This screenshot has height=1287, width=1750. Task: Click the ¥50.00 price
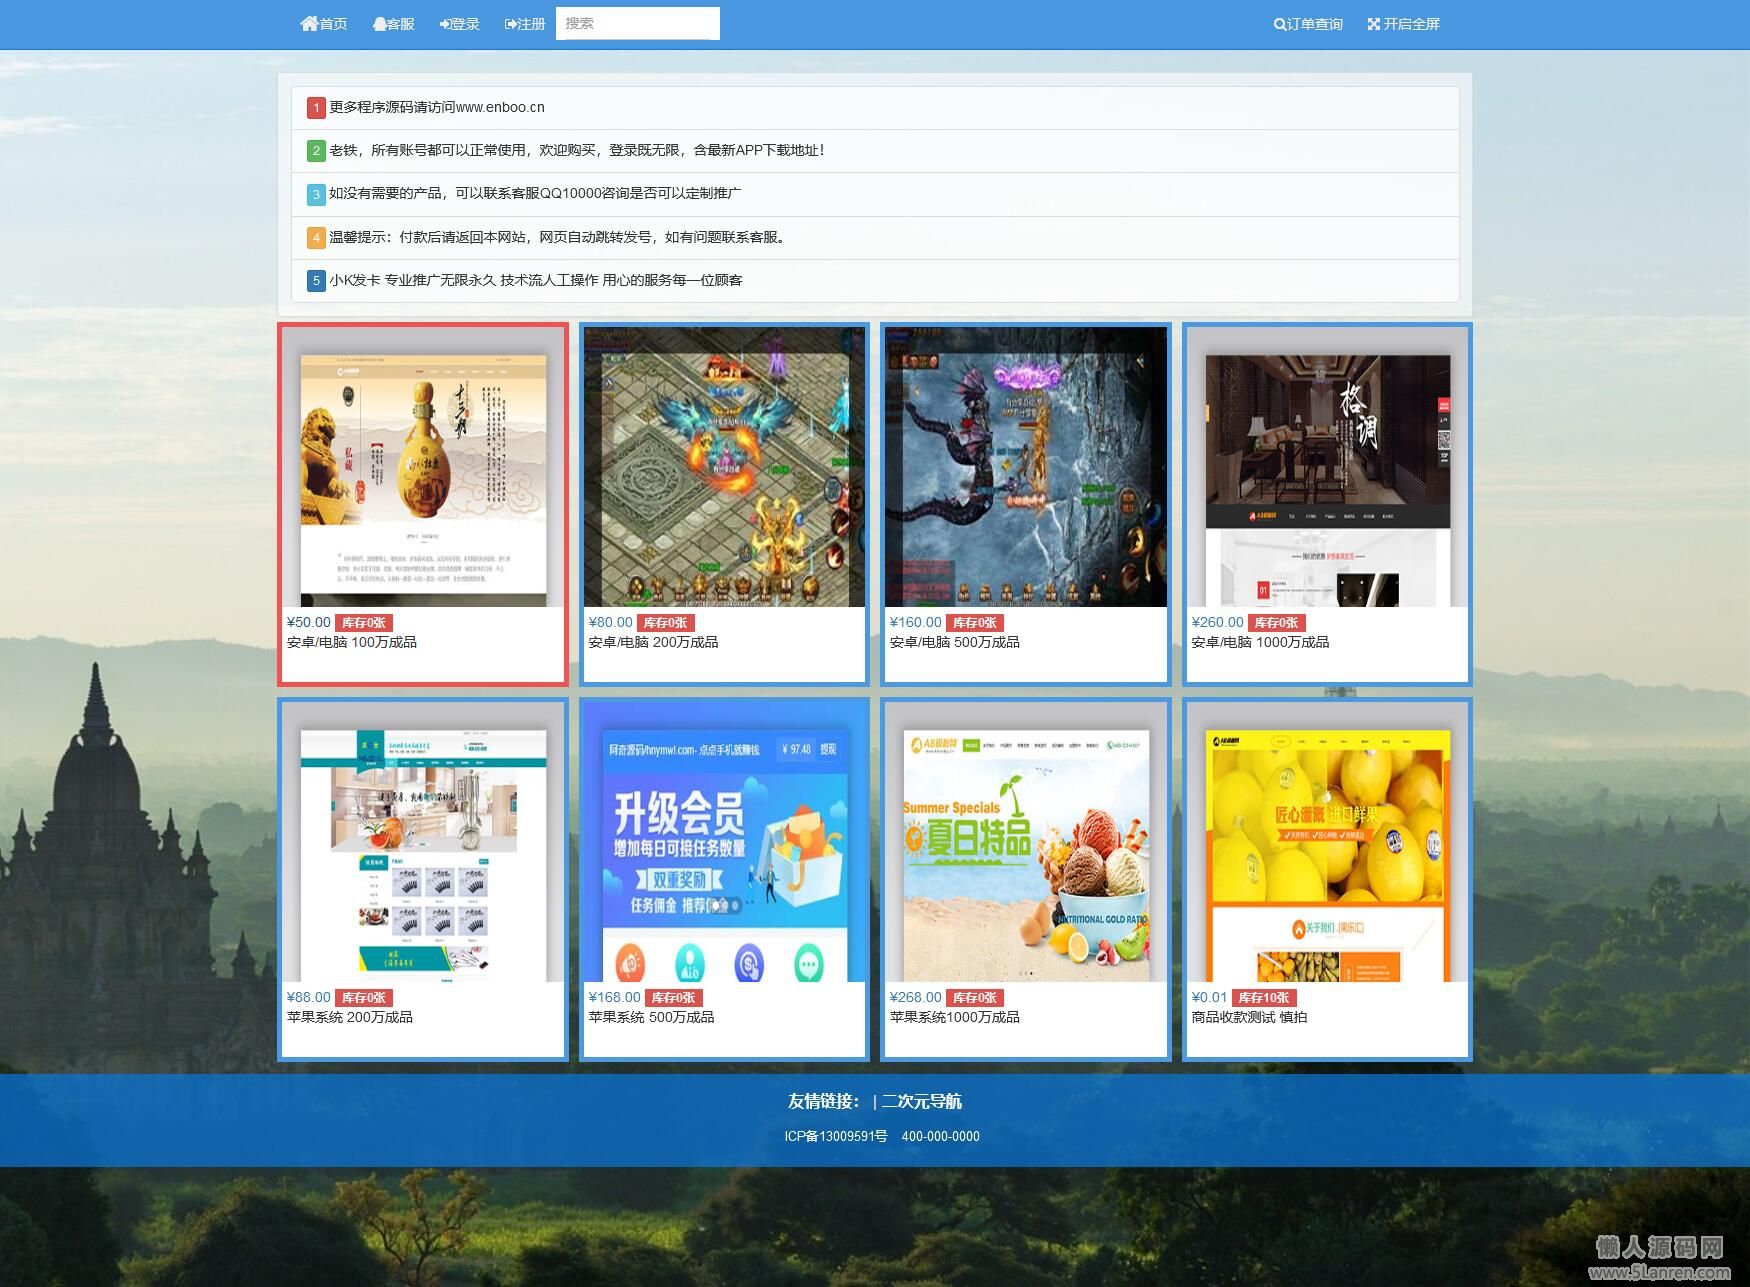coord(308,623)
